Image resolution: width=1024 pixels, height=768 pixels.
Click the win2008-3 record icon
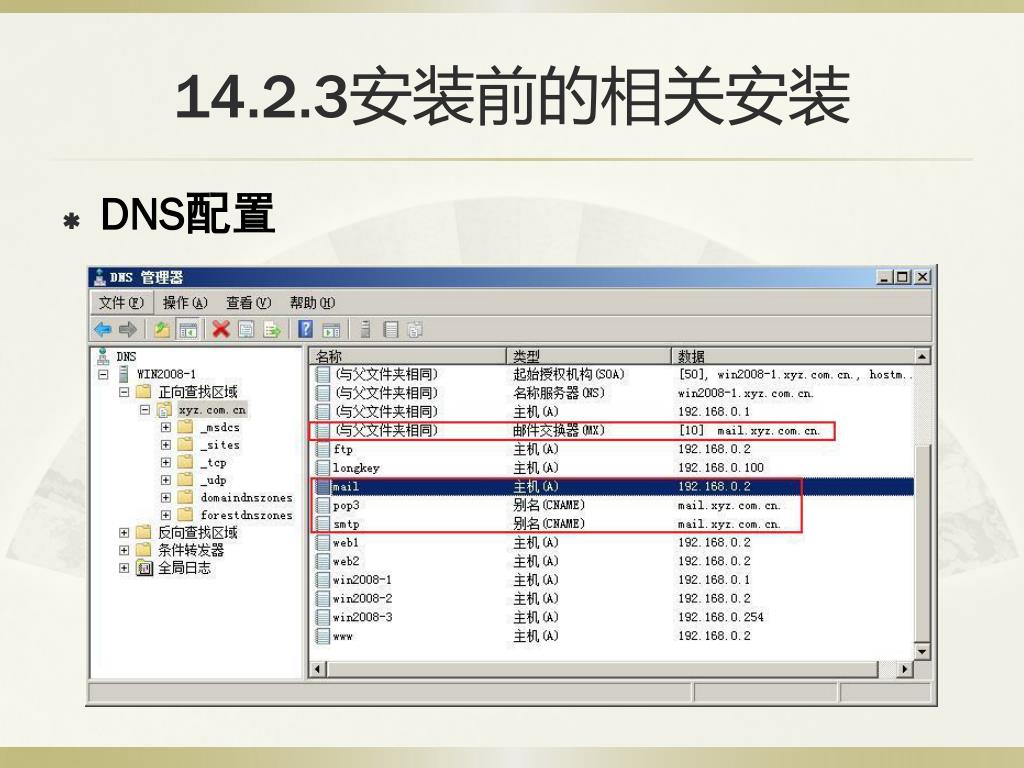point(323,617)
